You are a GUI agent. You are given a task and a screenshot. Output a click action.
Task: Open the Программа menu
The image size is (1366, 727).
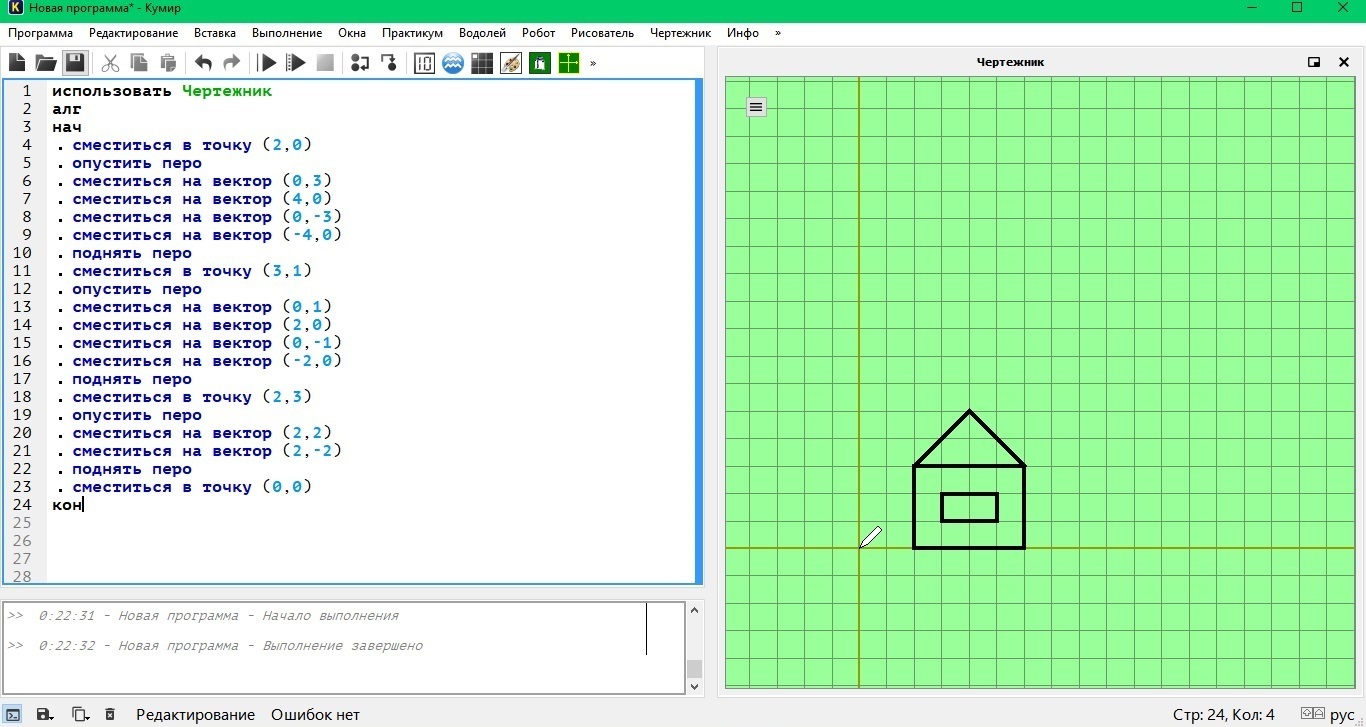[x=40, y=33]
